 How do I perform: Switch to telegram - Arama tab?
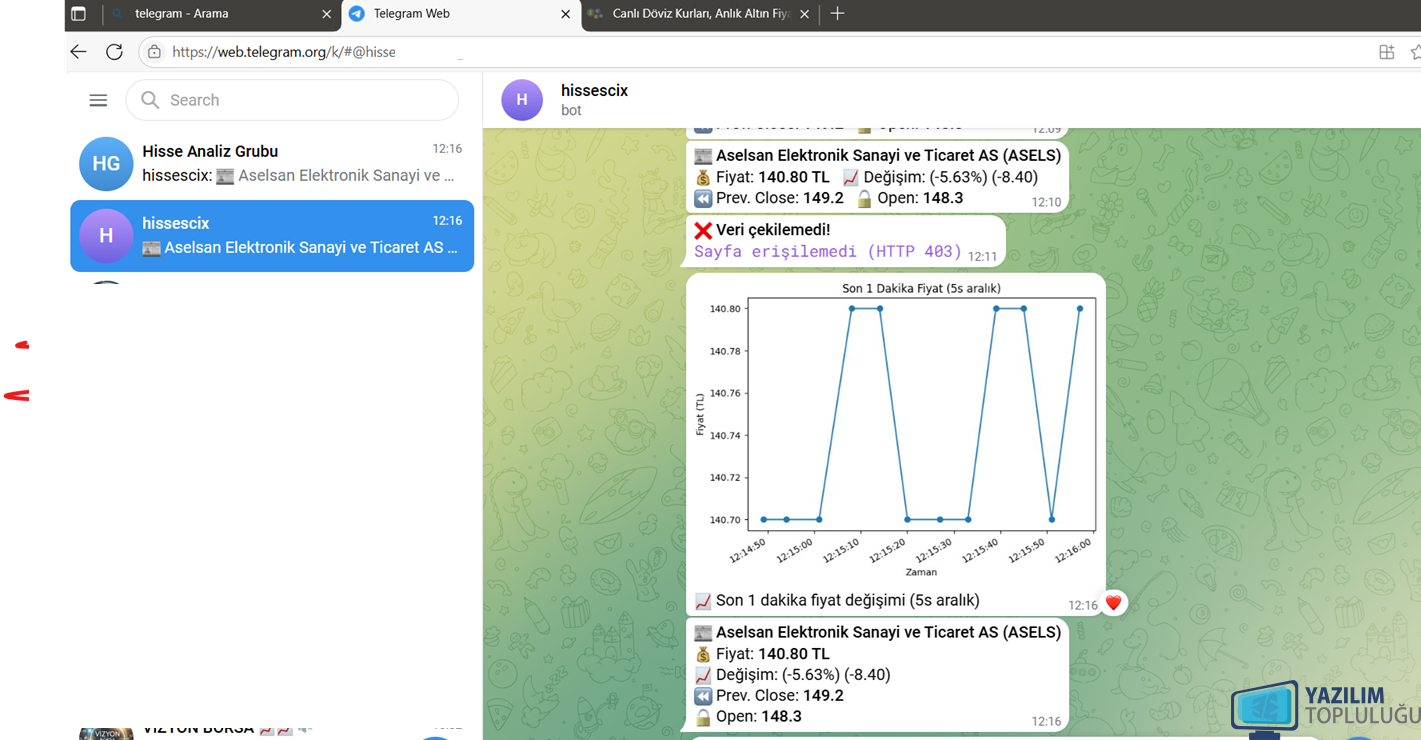pos(222,14)
